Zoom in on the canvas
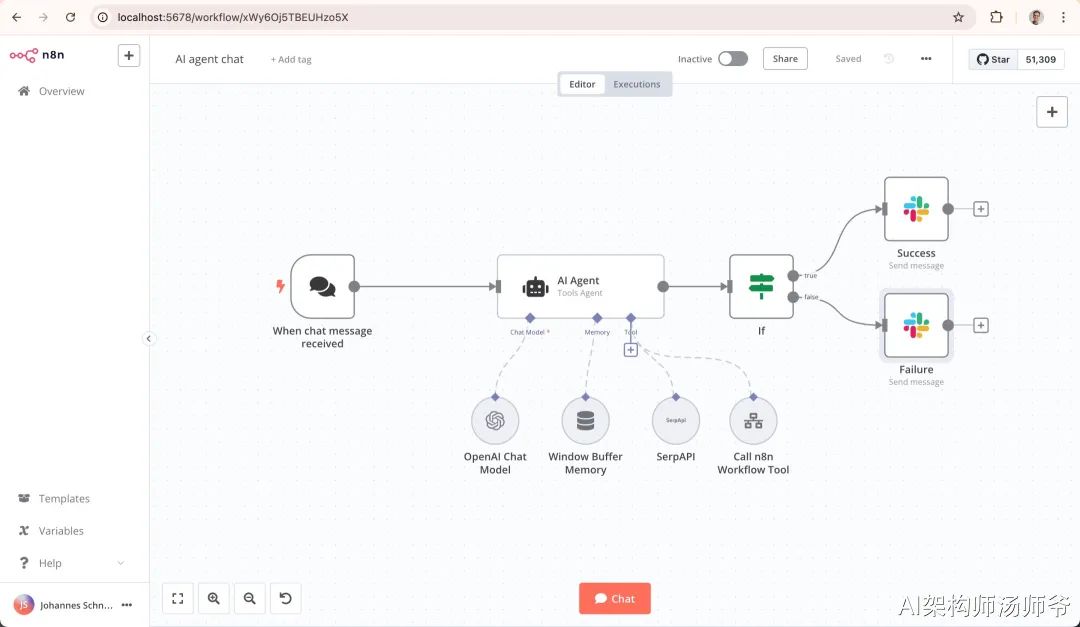 click(214, 598)
